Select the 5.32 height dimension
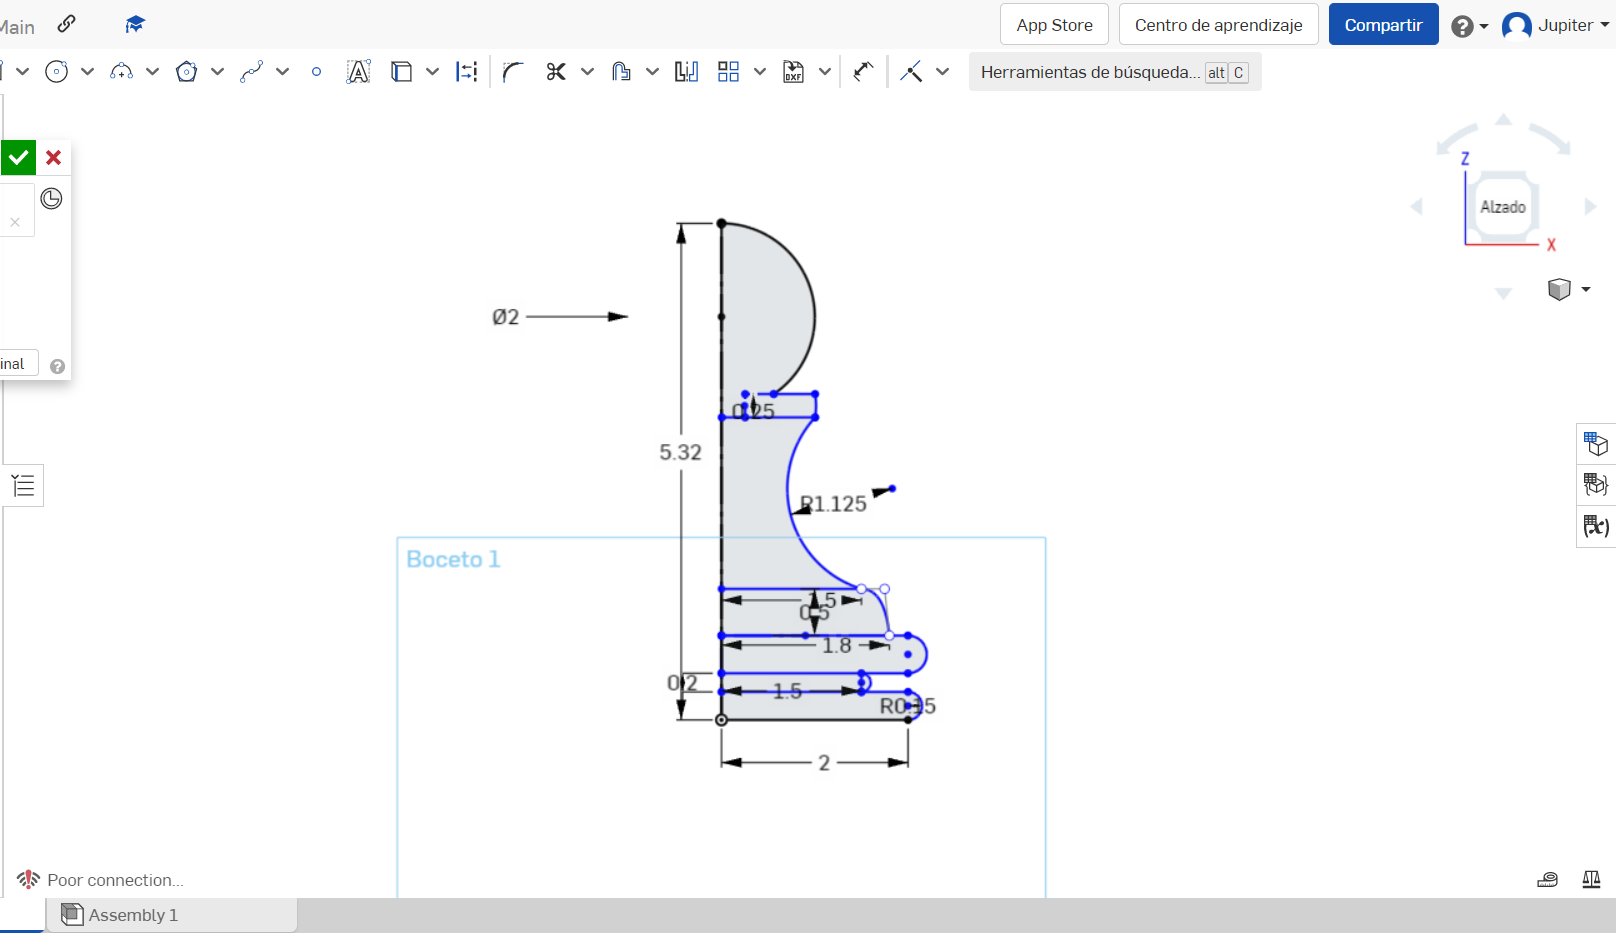 (680, 453)
